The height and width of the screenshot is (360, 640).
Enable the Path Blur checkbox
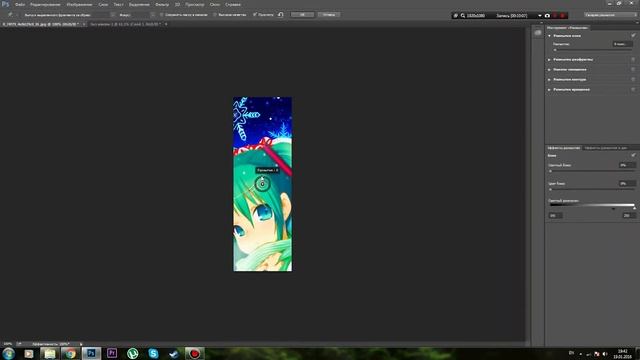633,80
